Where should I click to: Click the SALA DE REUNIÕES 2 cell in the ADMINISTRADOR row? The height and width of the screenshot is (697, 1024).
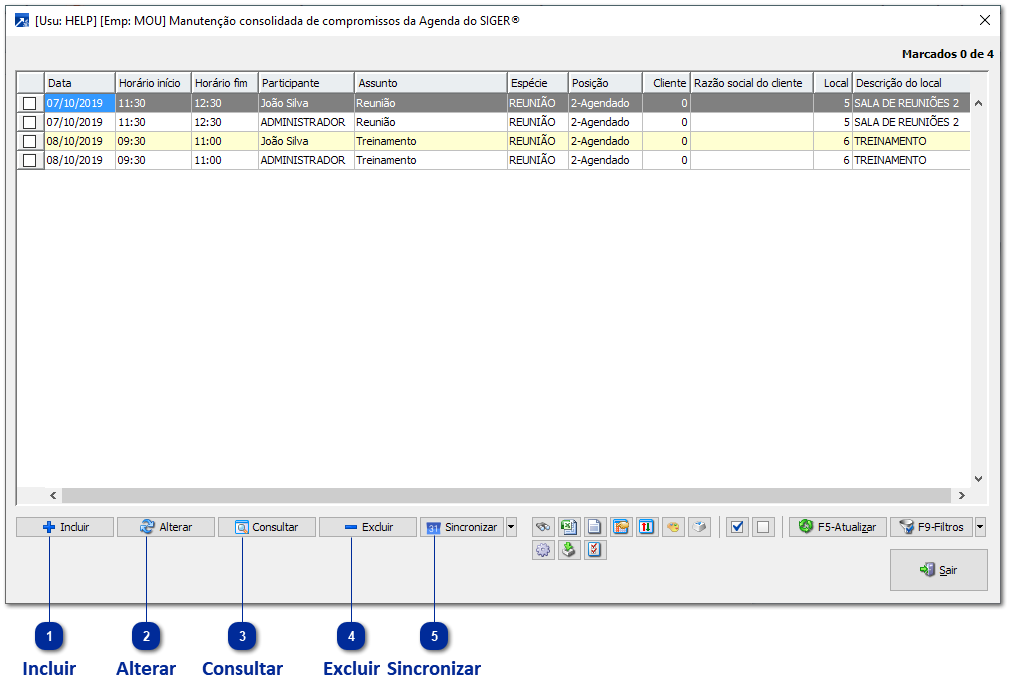tap(911, 122)
